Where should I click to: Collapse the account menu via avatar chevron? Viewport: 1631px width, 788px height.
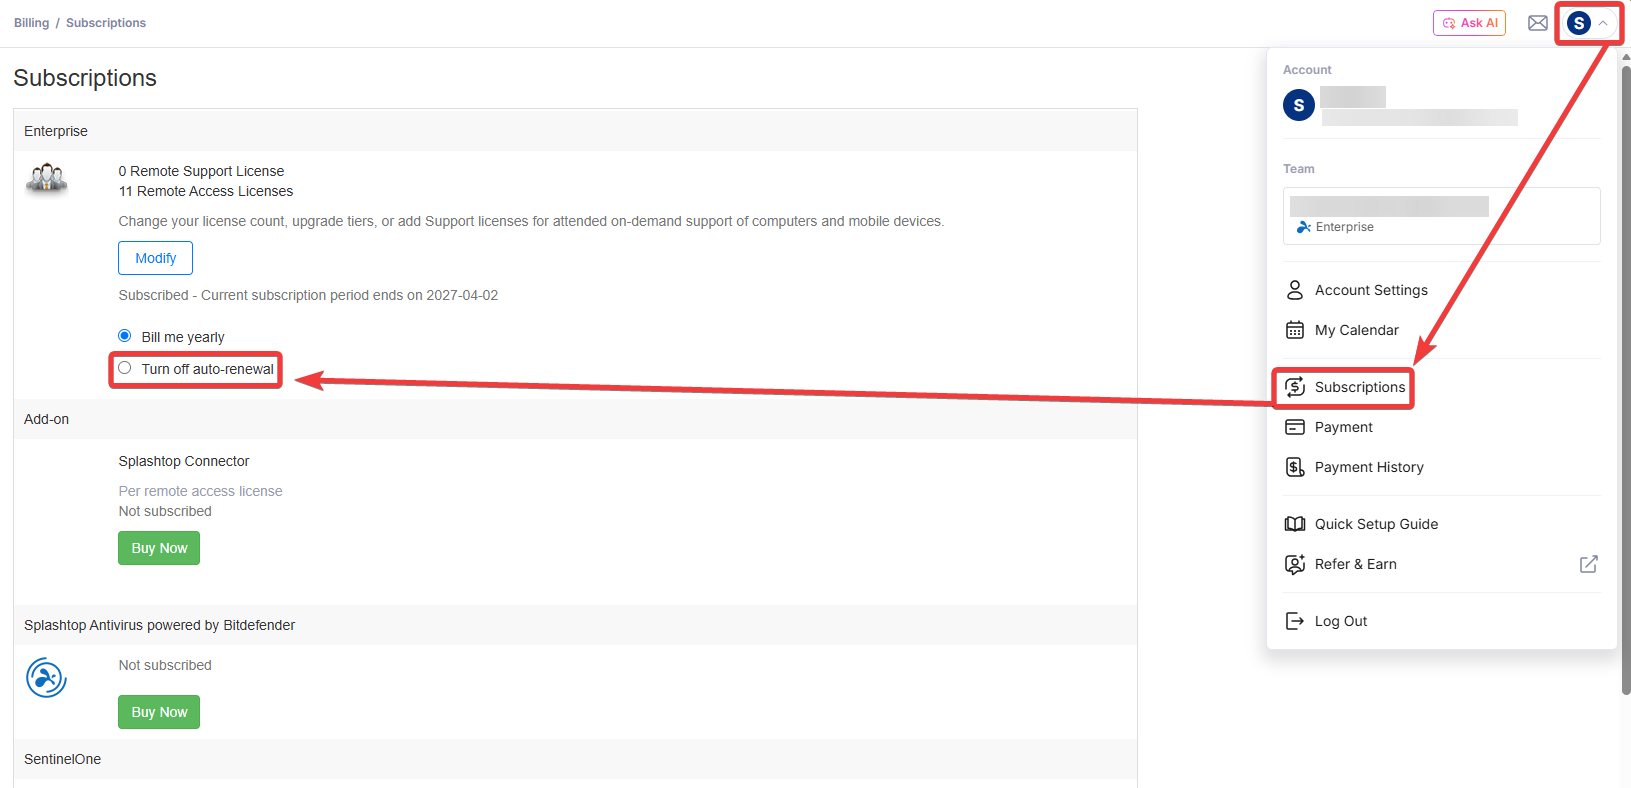point(1603,23)
